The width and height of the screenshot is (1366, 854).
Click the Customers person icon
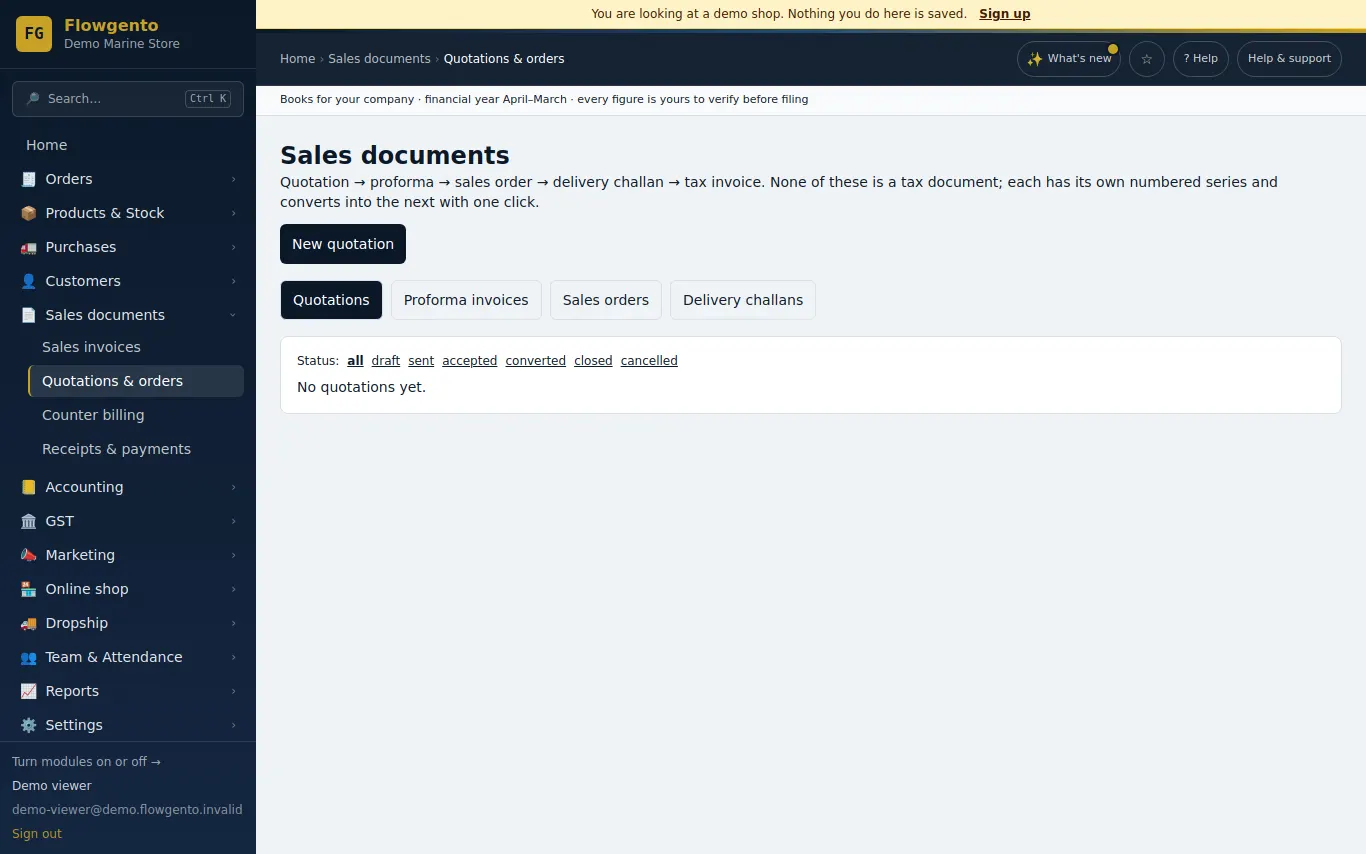(x=28, y=281)
